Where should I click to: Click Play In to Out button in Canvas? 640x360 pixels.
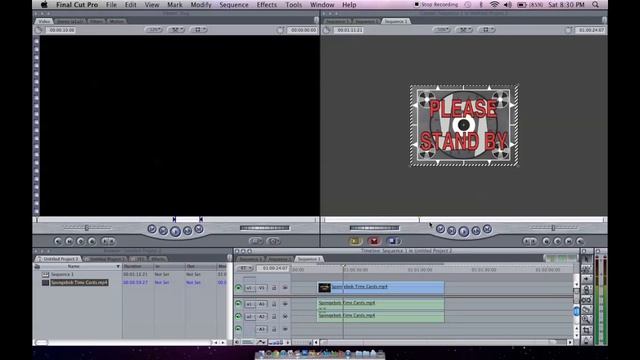[451, 231]
